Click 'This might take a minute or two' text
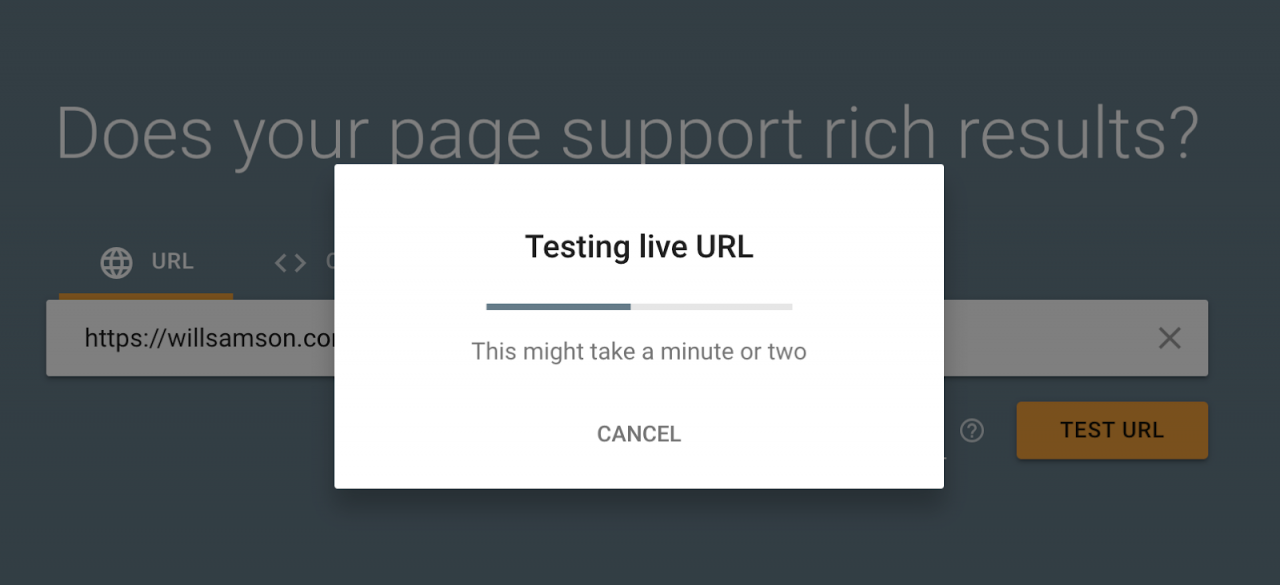Screen dimensions: 1280x585 (x=639, y=352)
